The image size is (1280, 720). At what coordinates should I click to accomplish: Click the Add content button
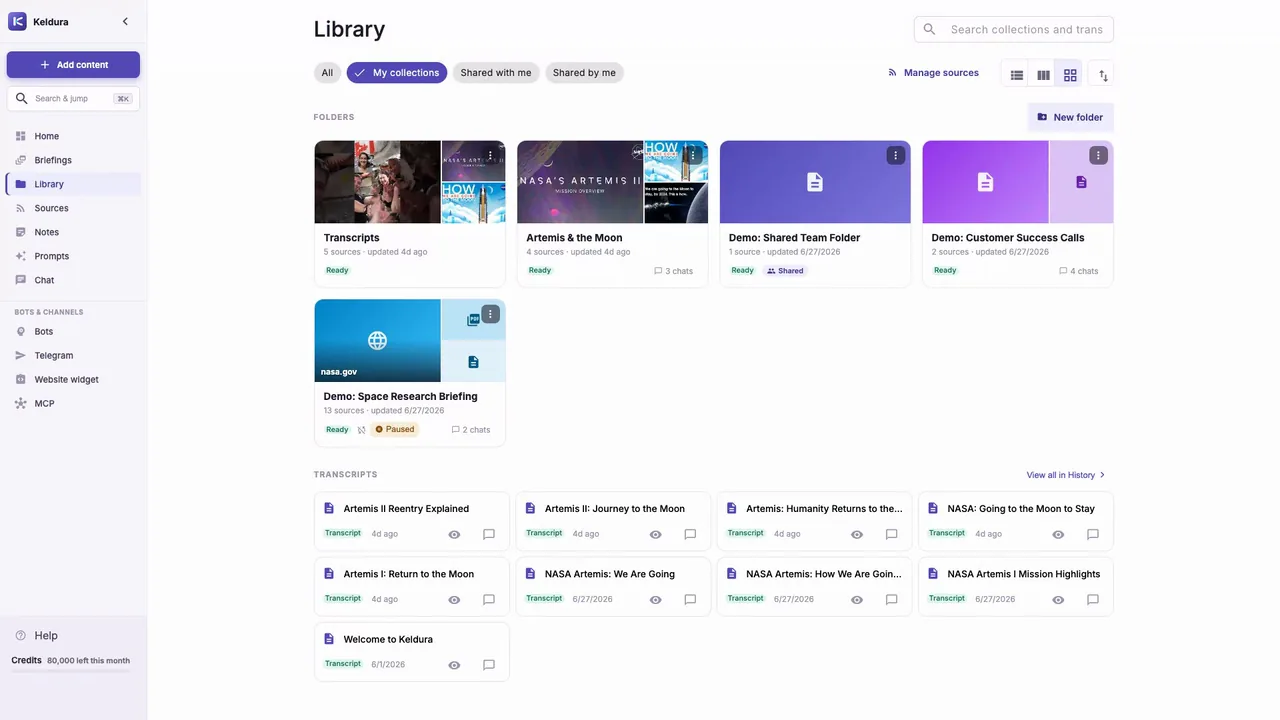(x=73, y=65)
